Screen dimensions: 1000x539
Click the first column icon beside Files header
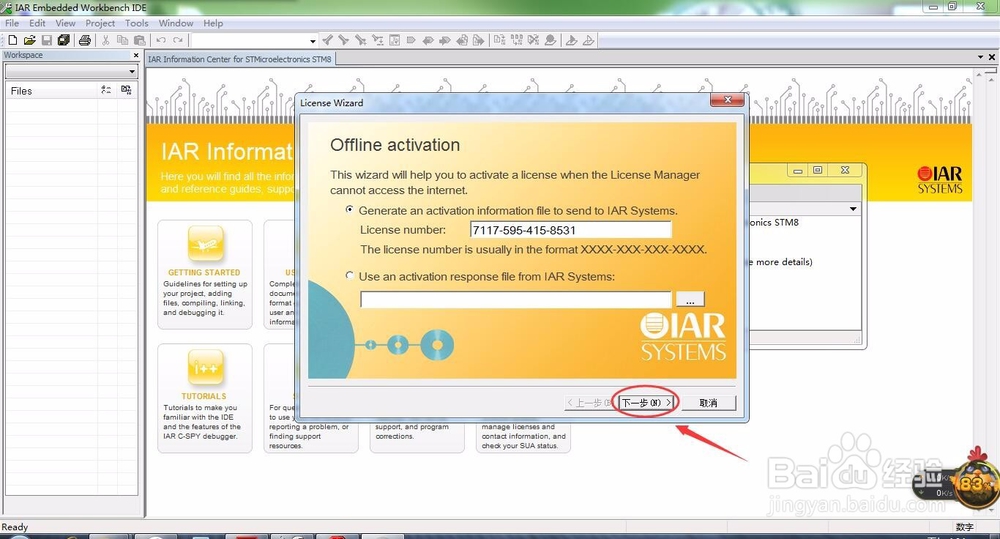pyautogui.click(x=106, y=91)
